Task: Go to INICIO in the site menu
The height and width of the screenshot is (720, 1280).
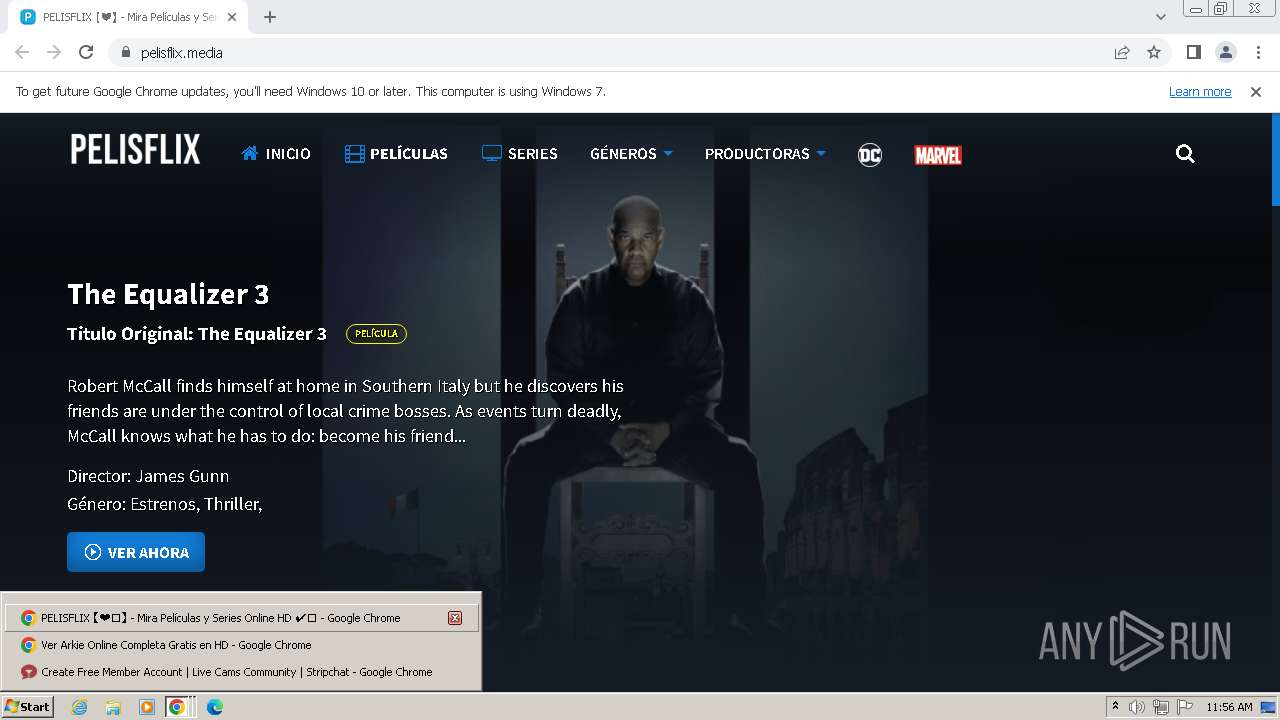Action: point(276,154)
